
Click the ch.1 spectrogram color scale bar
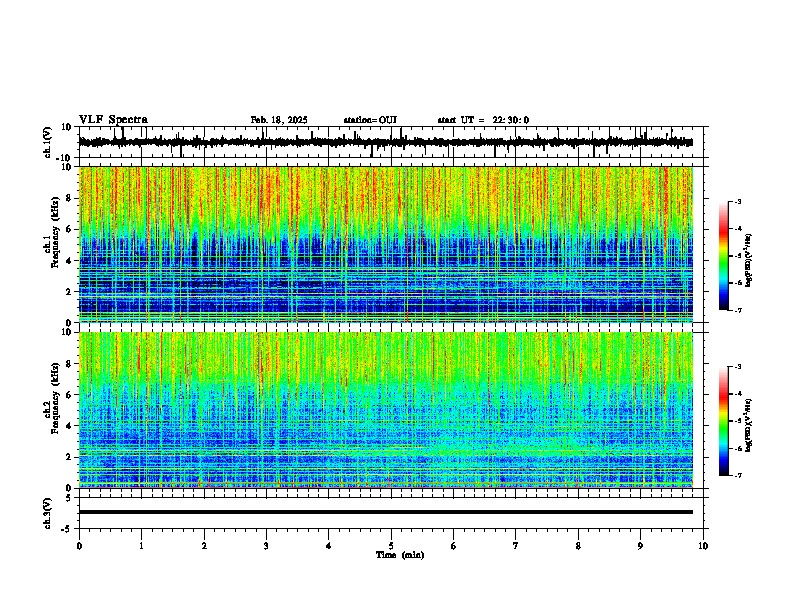coord(724,256)
